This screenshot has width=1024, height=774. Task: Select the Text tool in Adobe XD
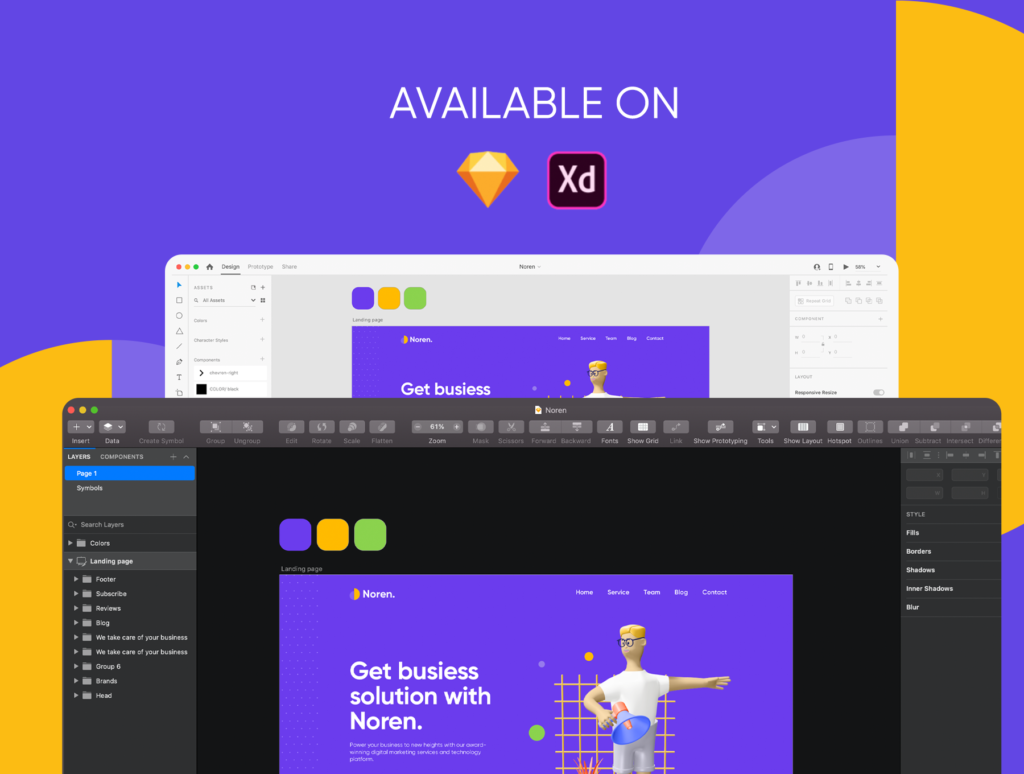pyautogui.click(x=179, y=377)
